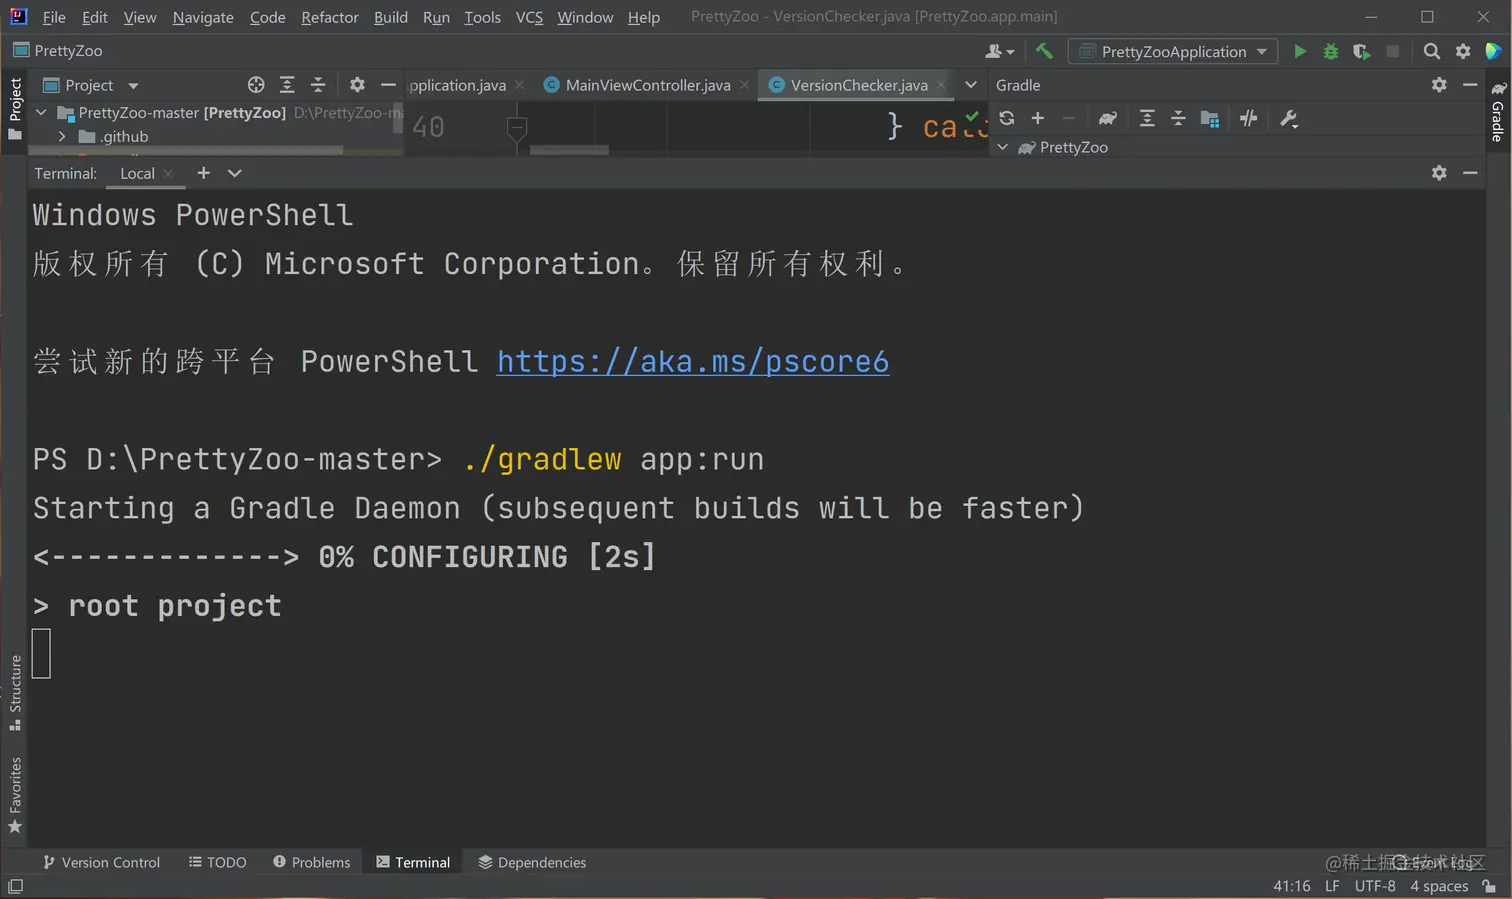
Task: Build the project with the hammer icon
Action: coord(1044,51)
